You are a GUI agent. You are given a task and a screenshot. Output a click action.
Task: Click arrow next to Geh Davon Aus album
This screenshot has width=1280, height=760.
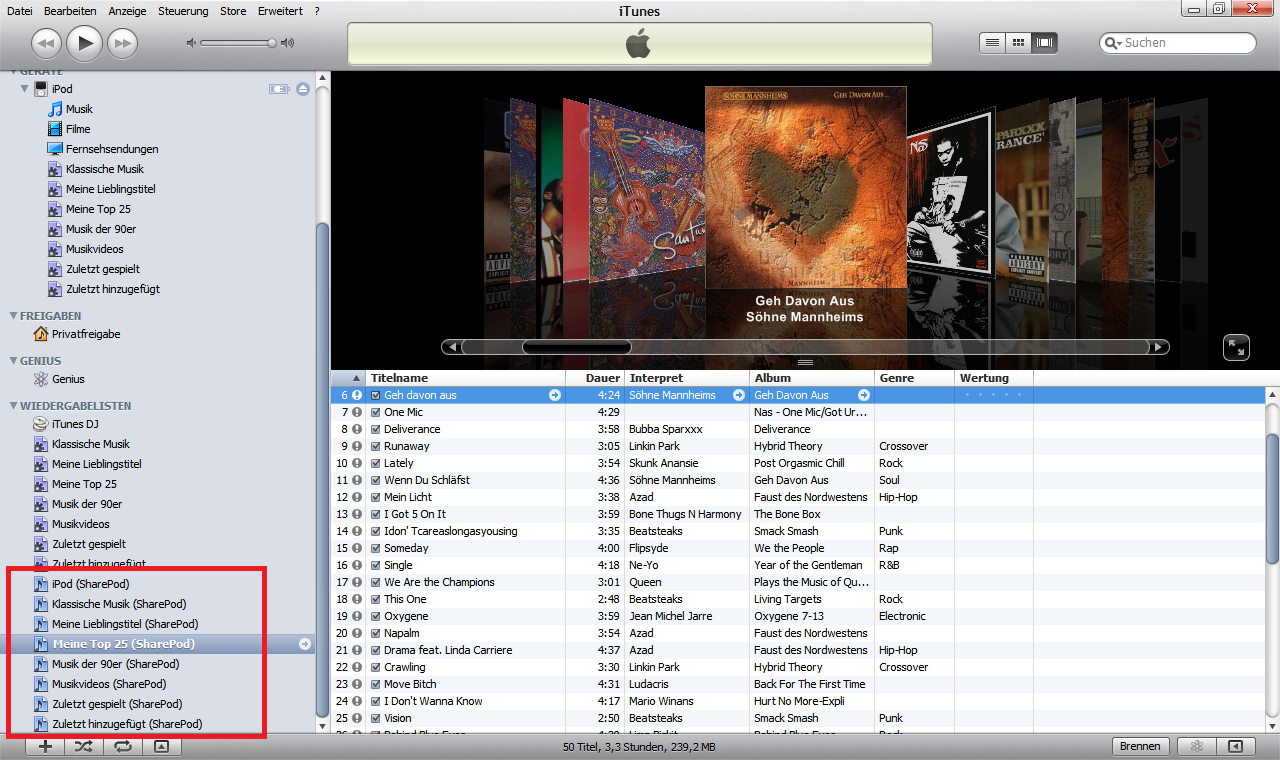click(864, 395)
